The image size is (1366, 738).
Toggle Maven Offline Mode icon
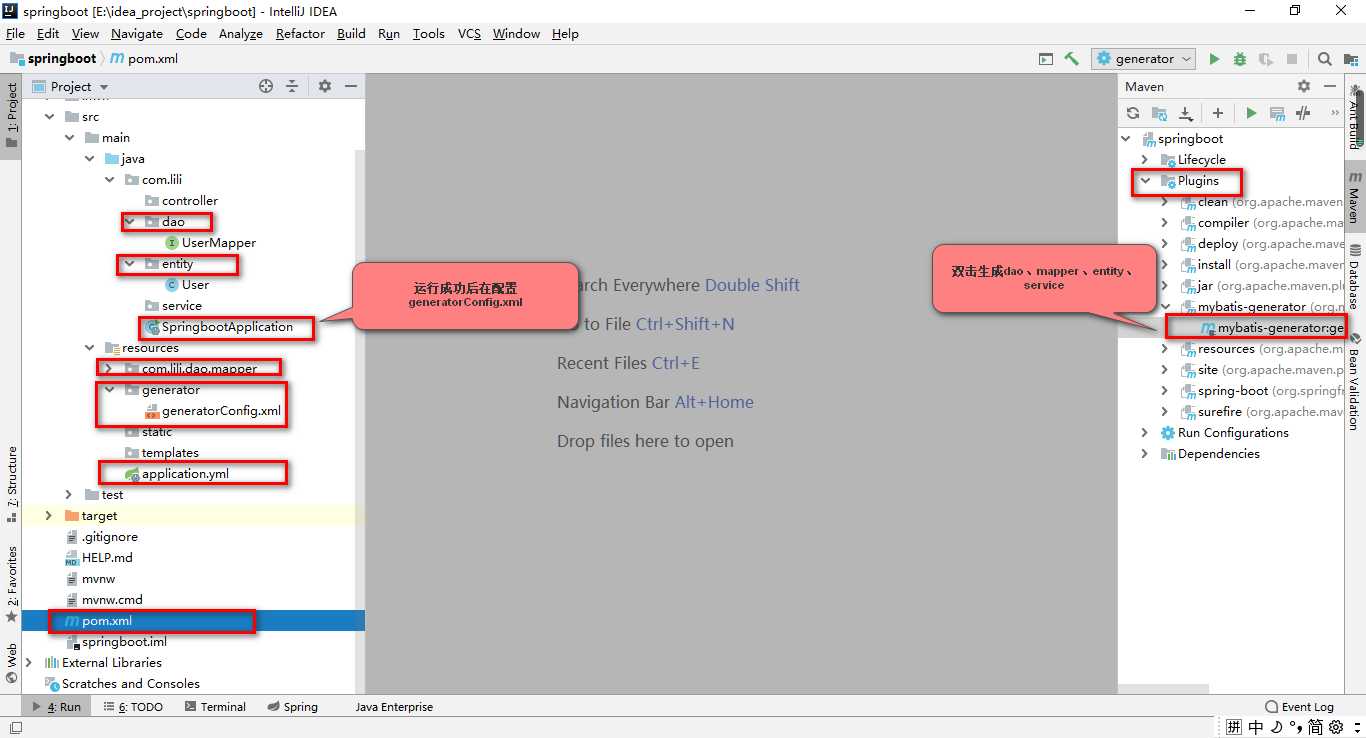click(1303, 113)
